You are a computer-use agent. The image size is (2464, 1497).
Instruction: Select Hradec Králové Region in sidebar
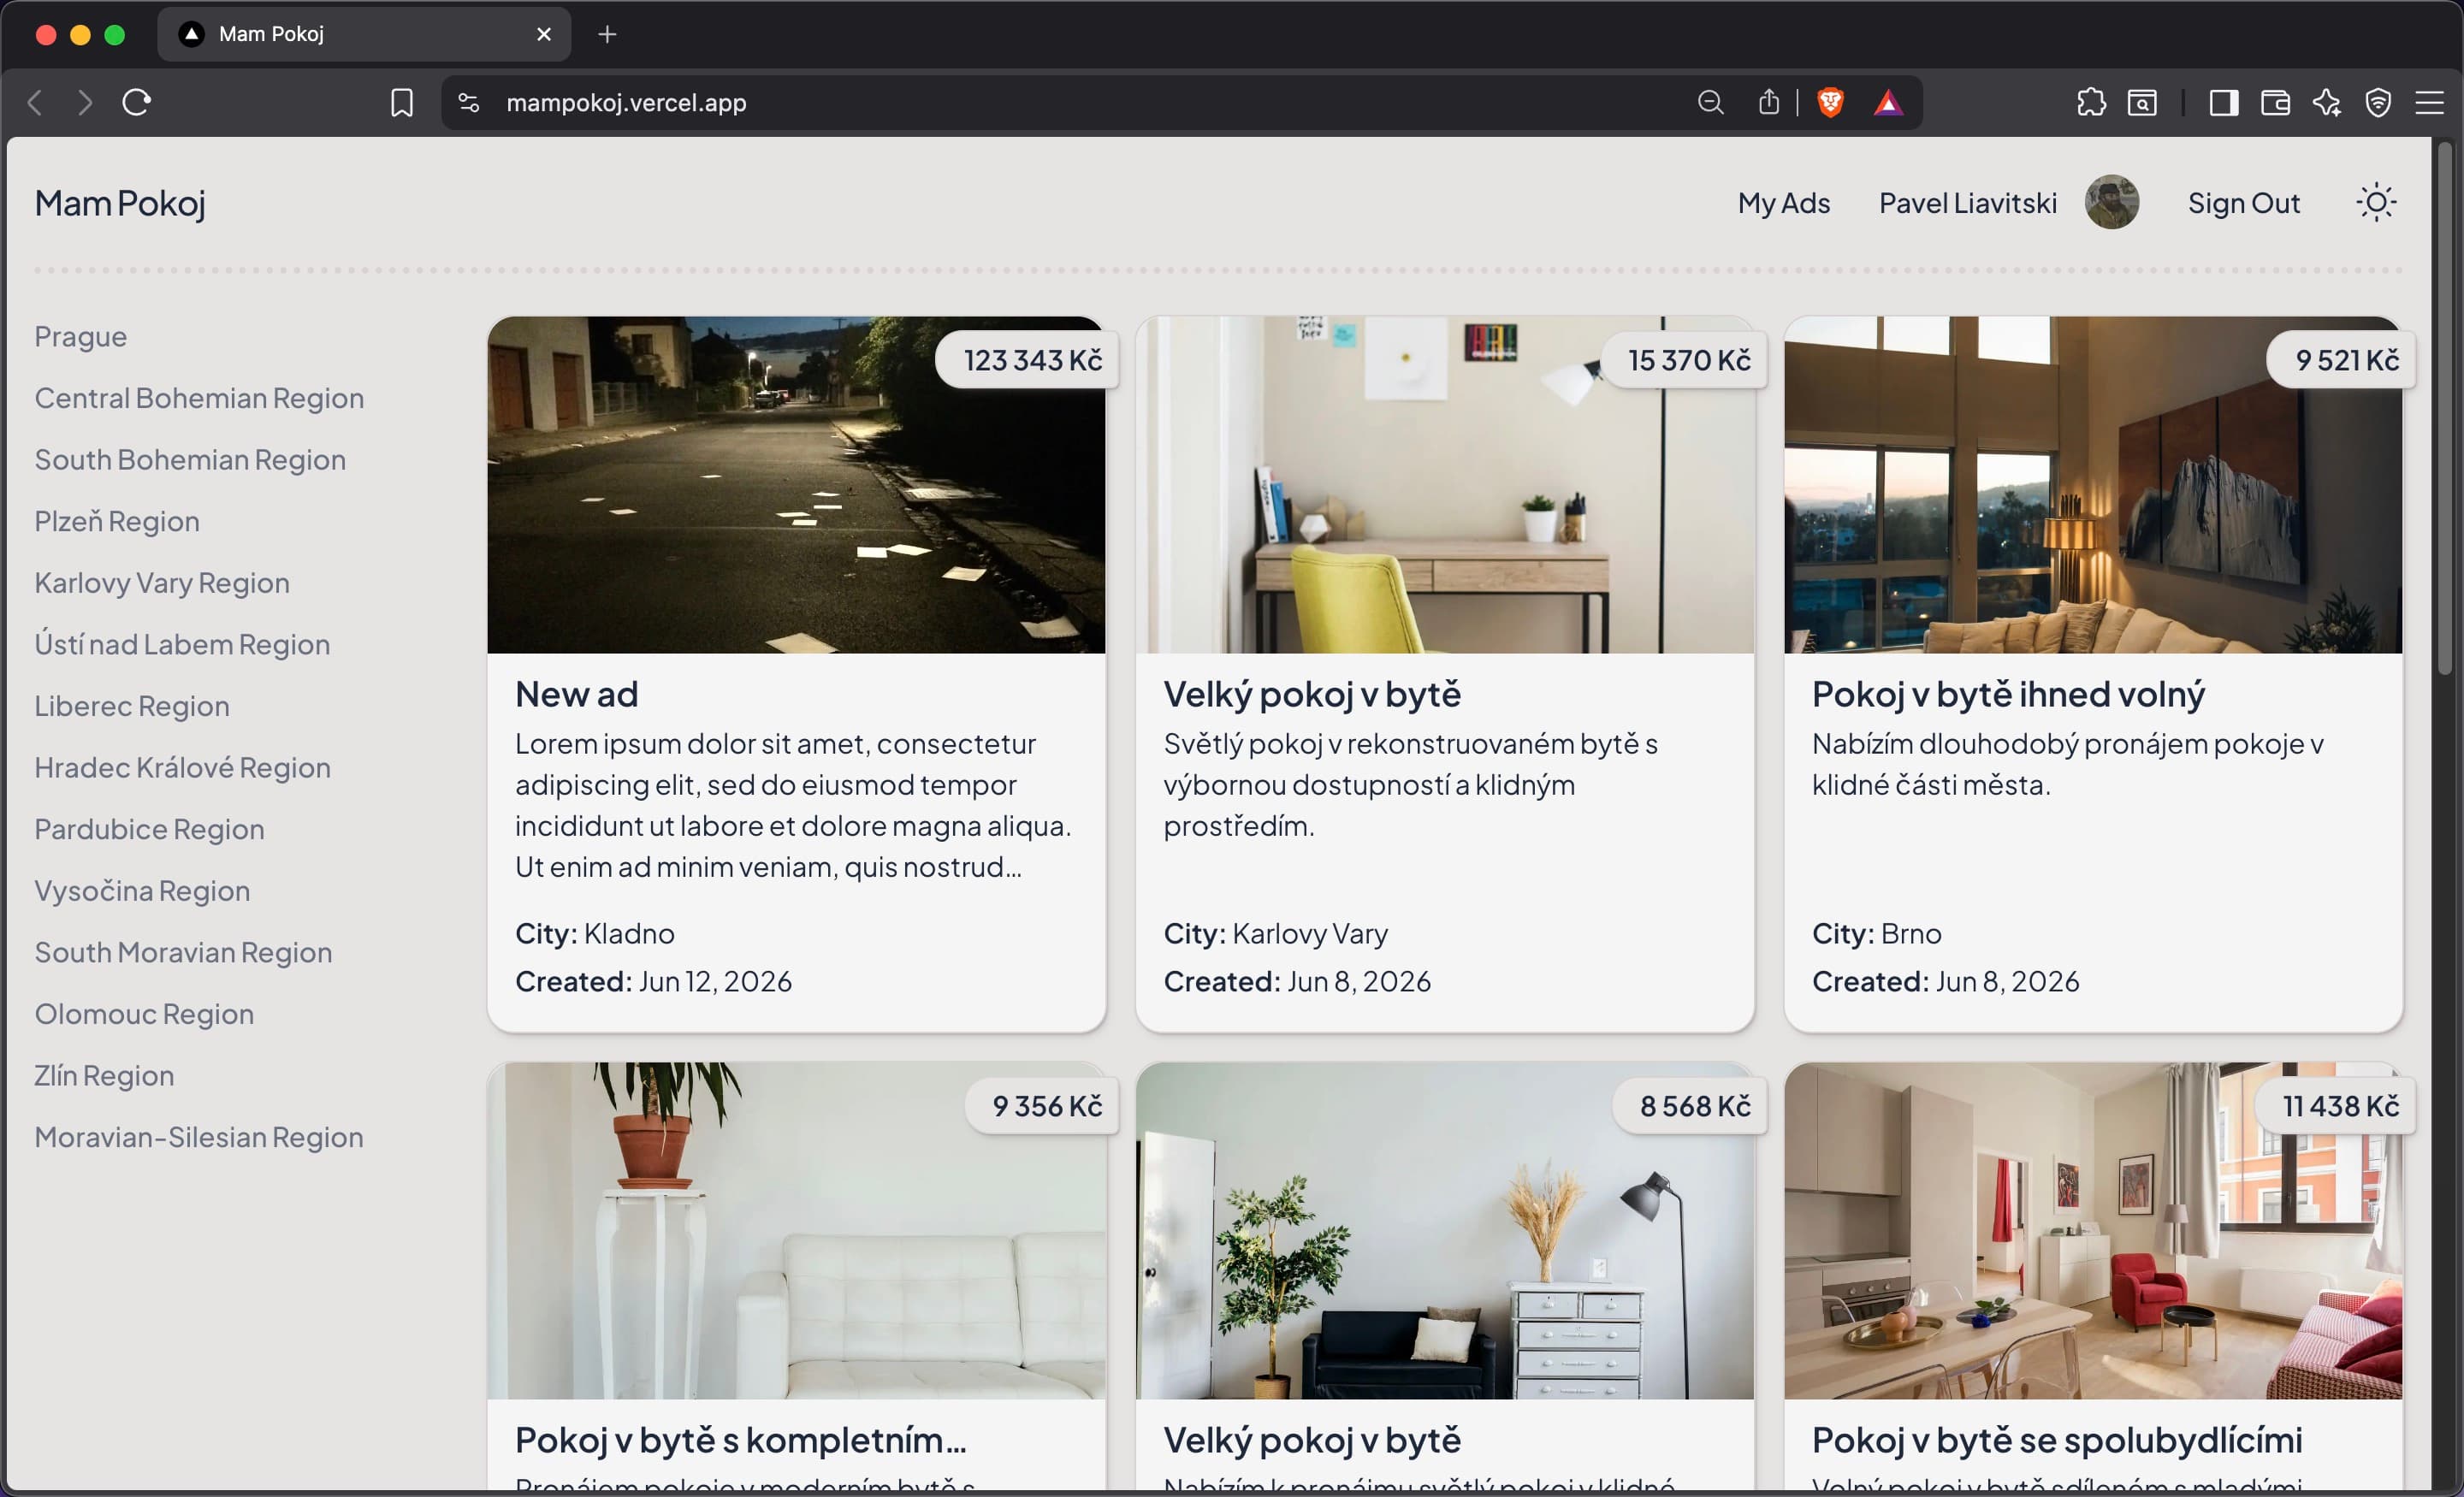(182, 767)
